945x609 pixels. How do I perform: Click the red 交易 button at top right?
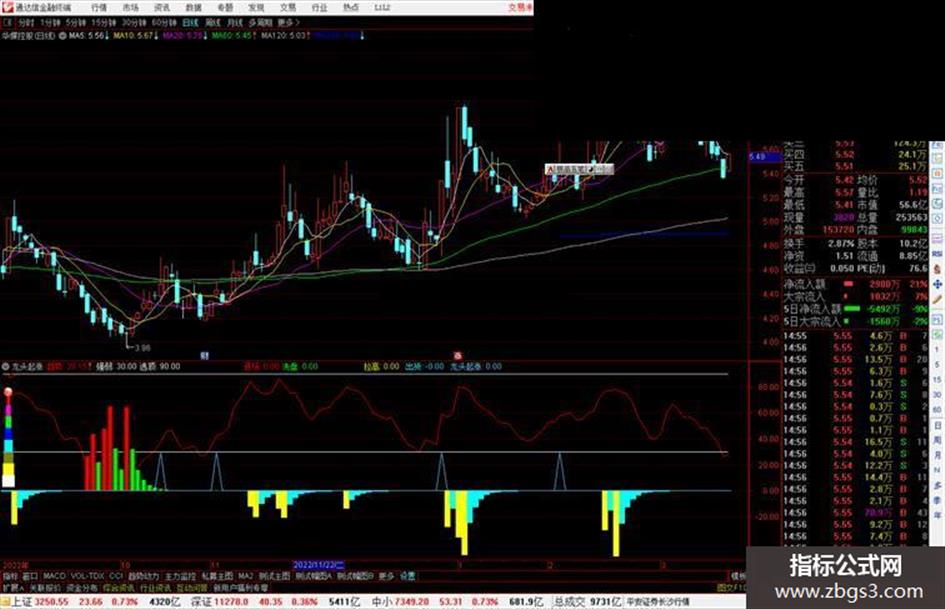(x=520, y=8)
